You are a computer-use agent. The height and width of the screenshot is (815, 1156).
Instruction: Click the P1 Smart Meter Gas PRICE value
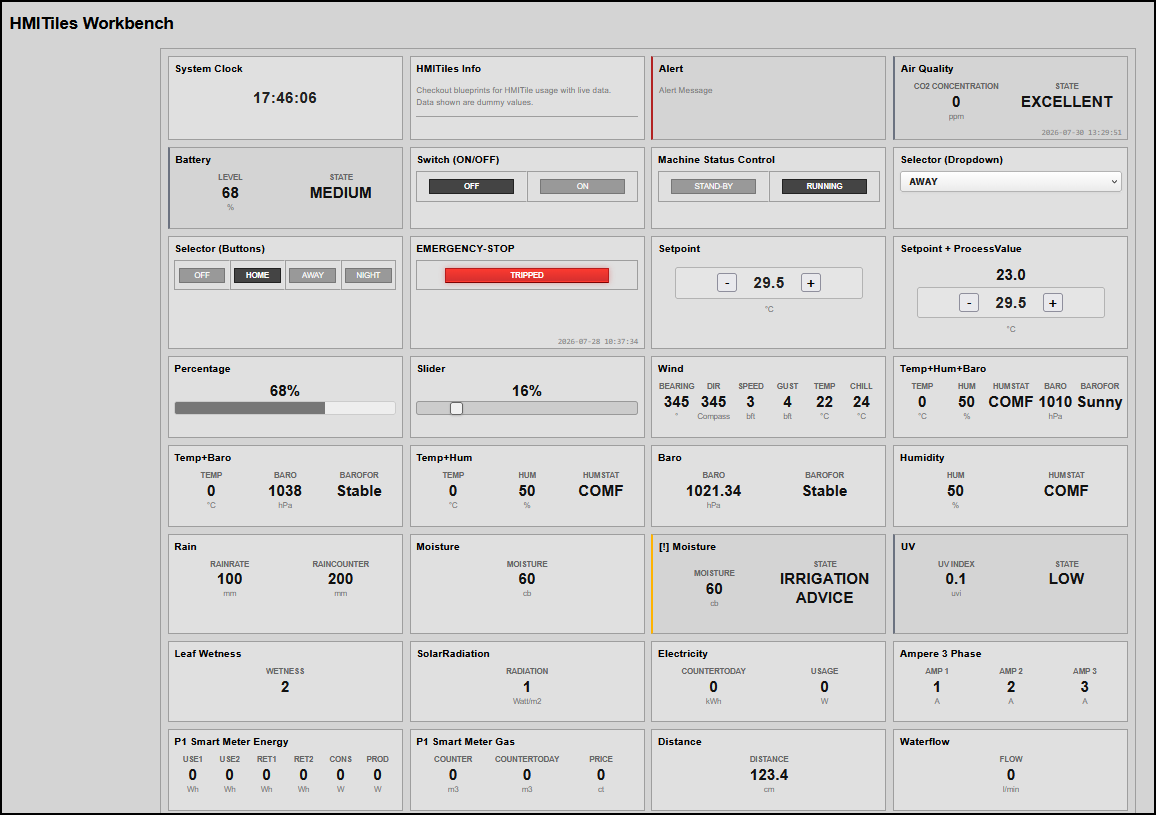point(601,775)
